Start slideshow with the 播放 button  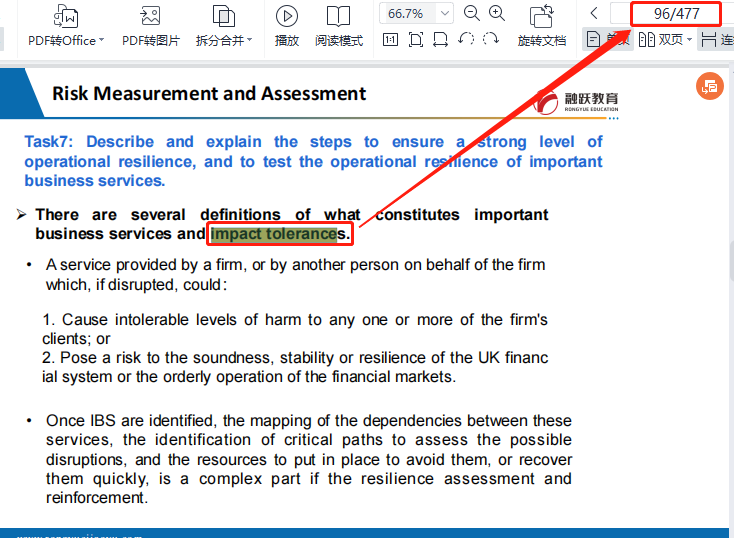click(x=287, y=16)
